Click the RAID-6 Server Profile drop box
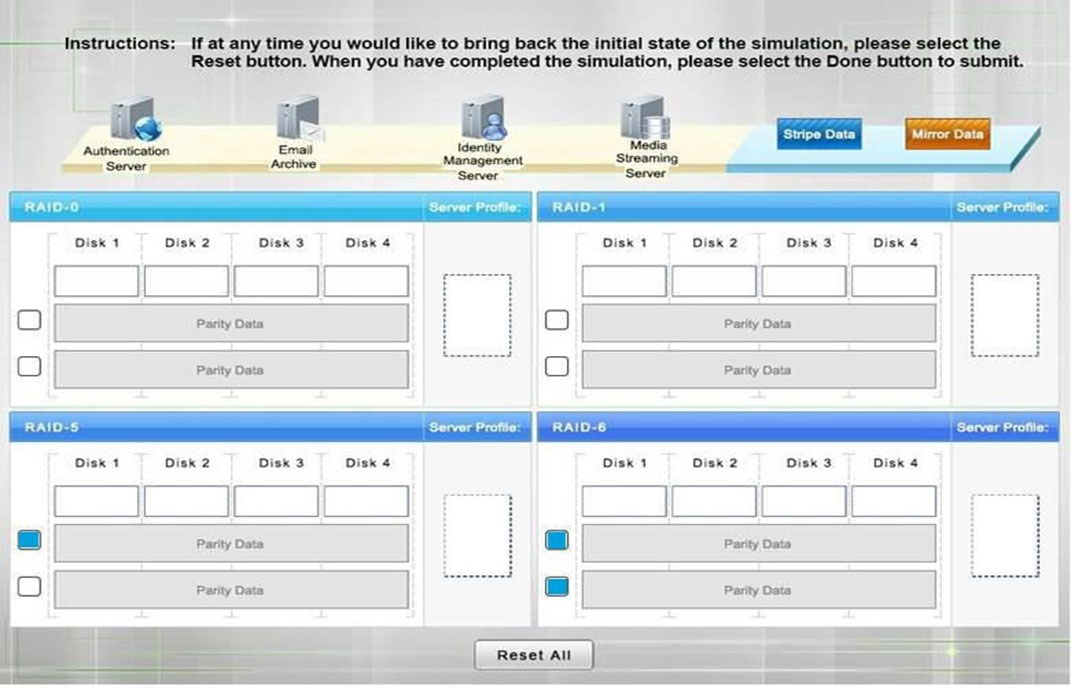This screenshot has height=688, width=1071. [x=1005, y=536]
